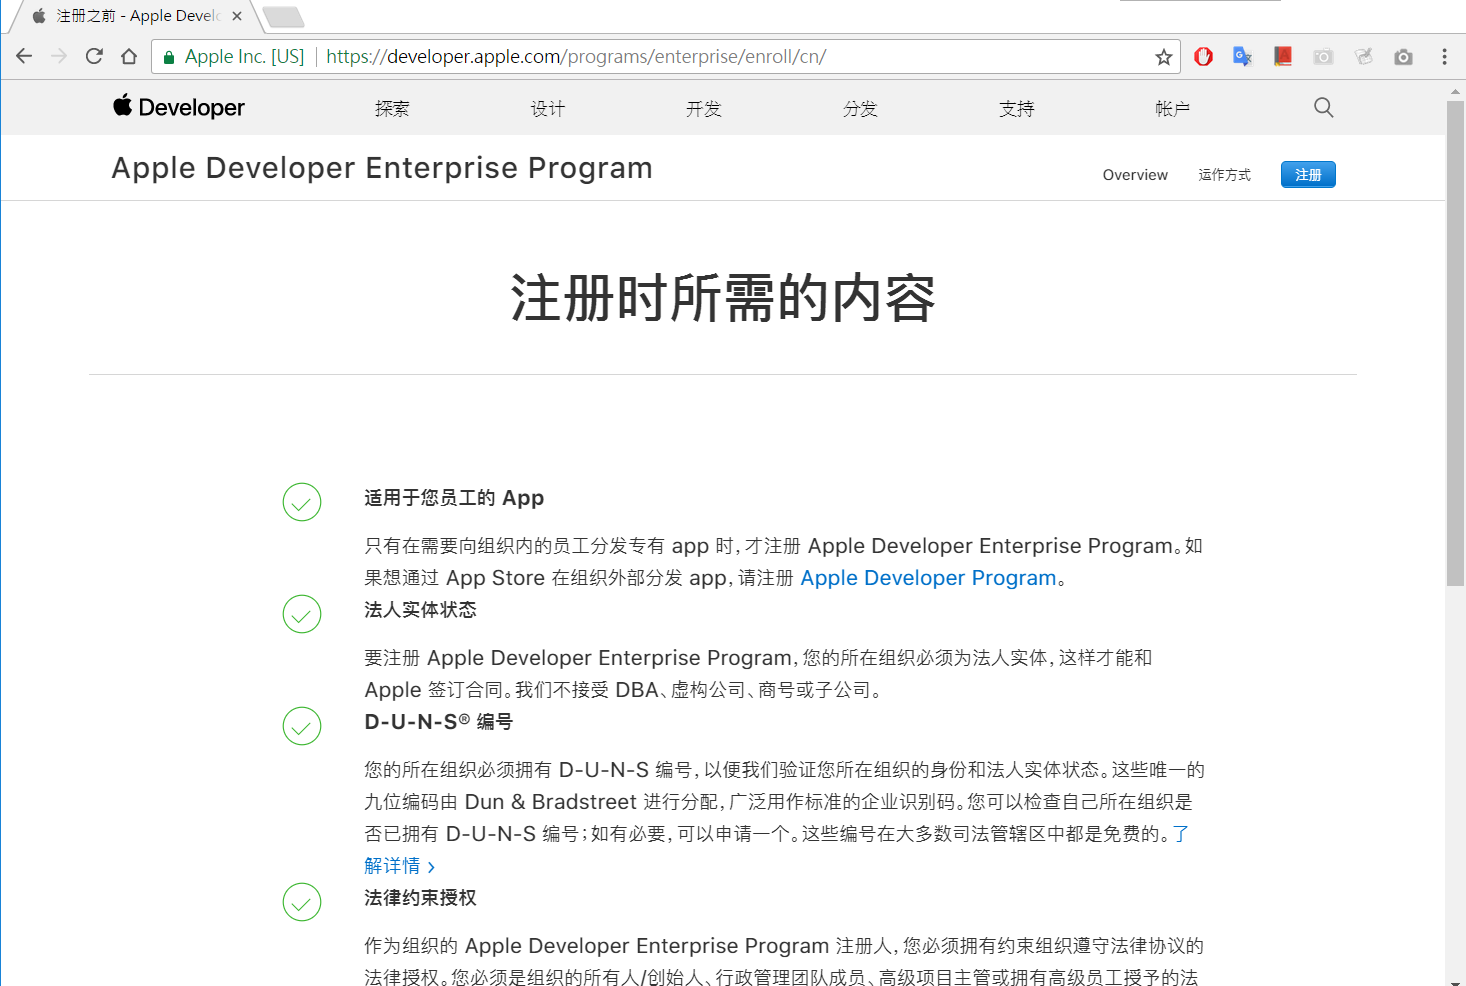Open the Google Translate extension icon

[1242, 56]
